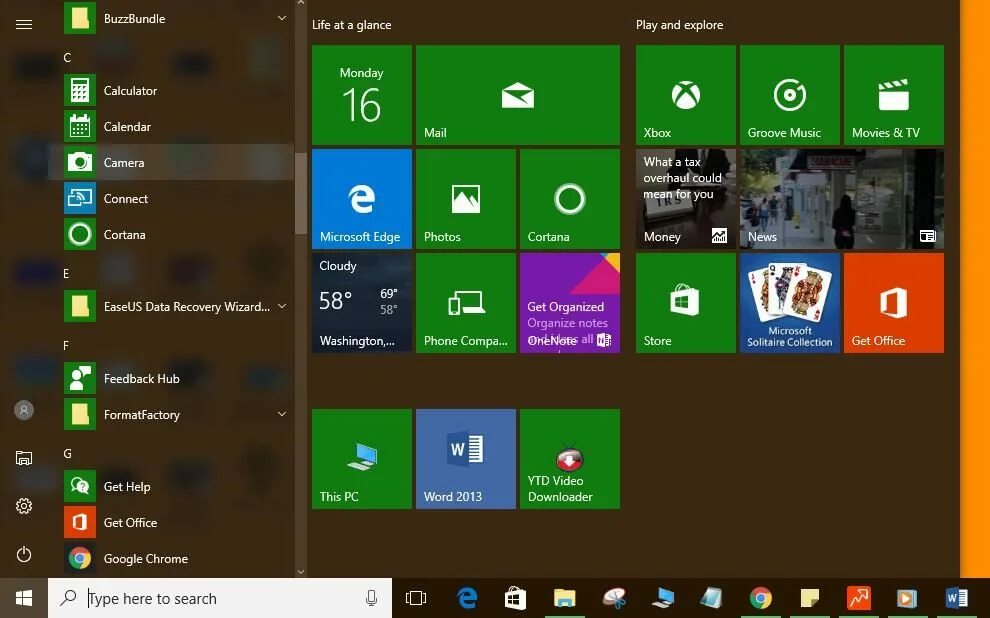Open the Xbox tile
This screenshot has width=990, height=618.
[x=686, y=95]
